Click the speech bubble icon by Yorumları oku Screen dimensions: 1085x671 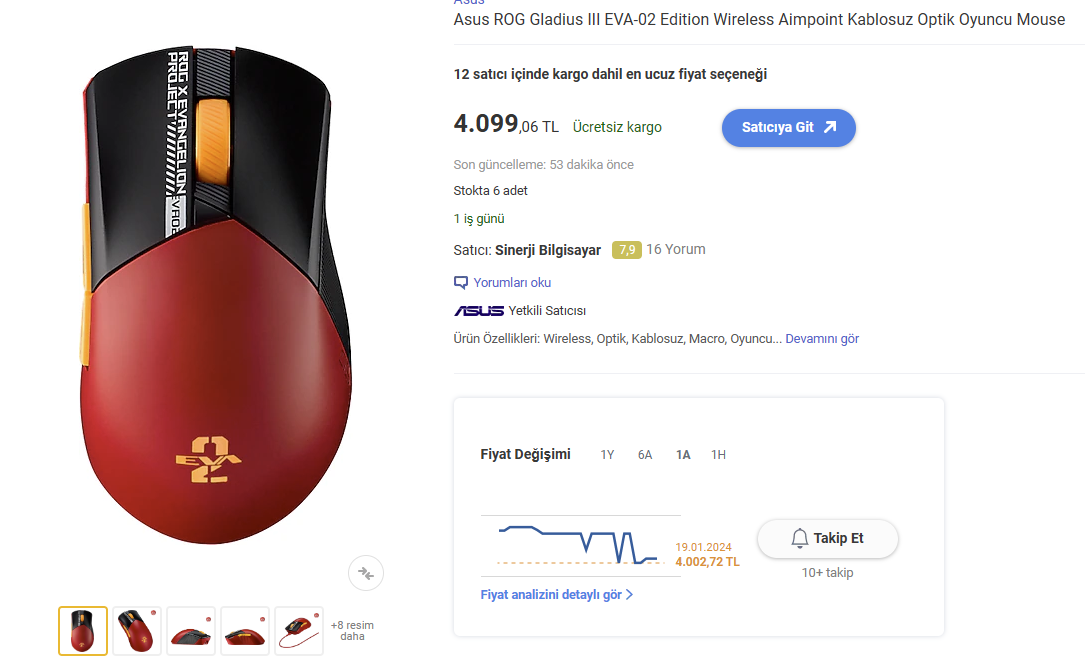click(461, 282)
